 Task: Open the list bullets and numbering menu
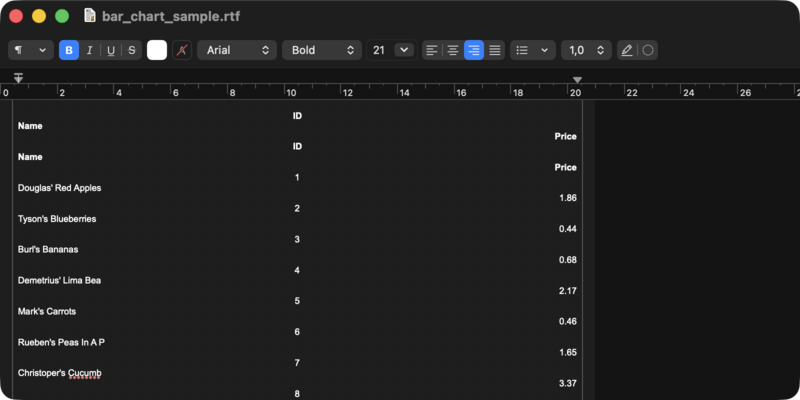coord(533,50)
